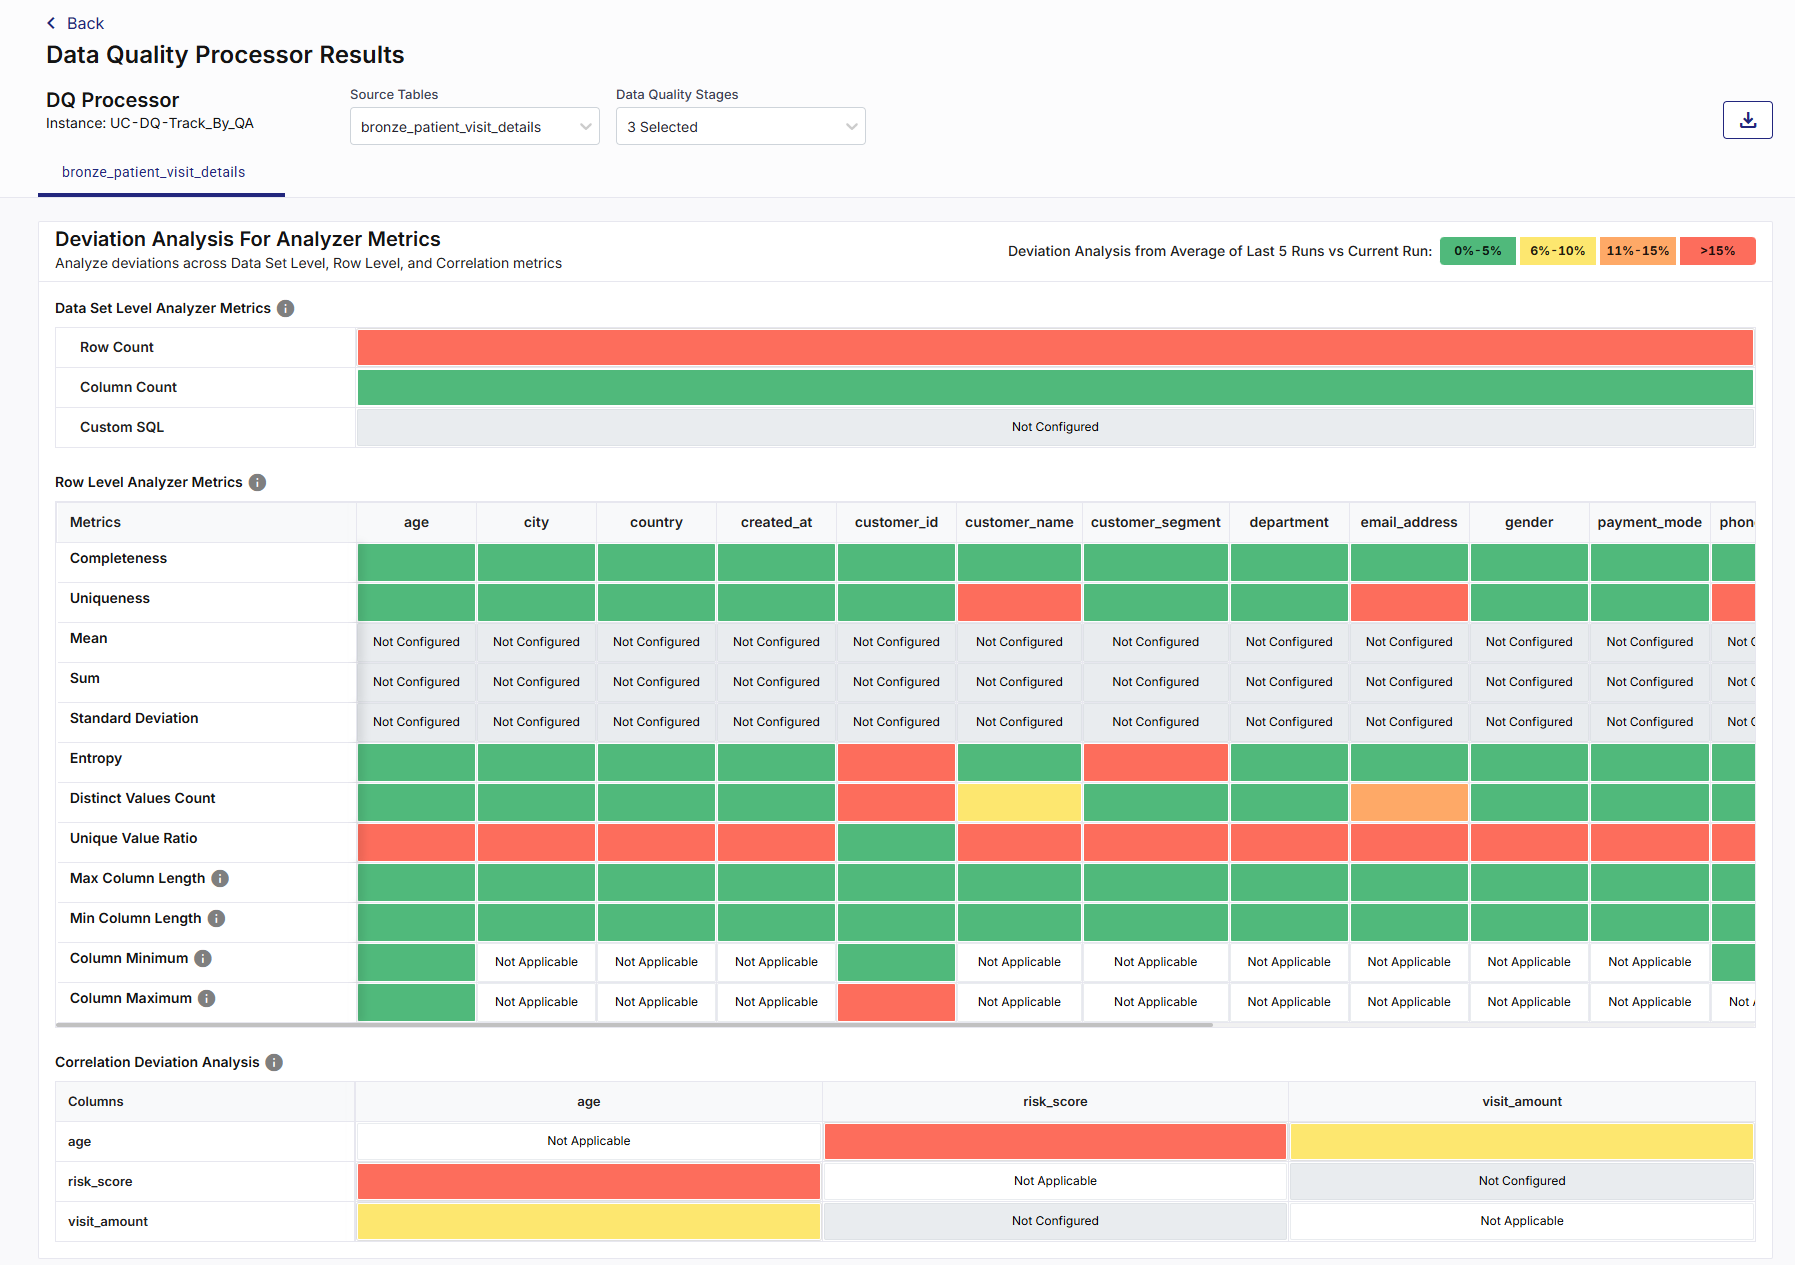The image size is (1795, 1265).
Task: Click the red Row Count deviation bar
Action: tap(1055, 347)
